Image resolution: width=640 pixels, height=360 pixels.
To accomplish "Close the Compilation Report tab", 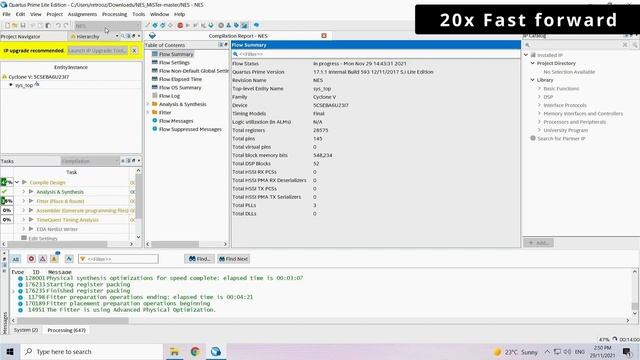I will tap(324, 36).
